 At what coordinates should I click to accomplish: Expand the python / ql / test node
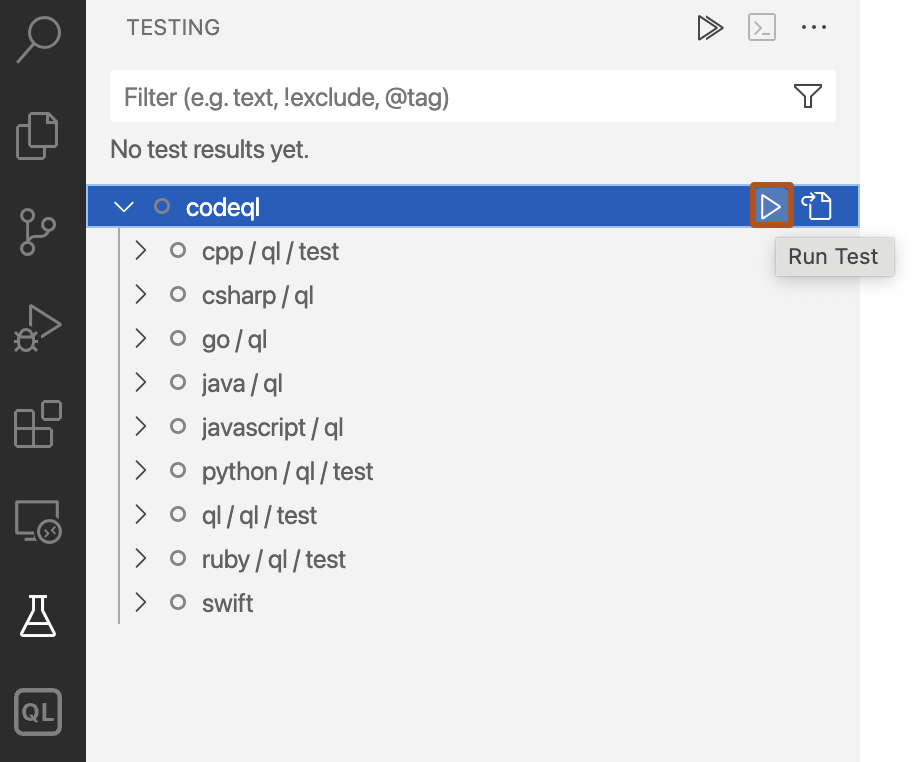(x=140, y=470)
